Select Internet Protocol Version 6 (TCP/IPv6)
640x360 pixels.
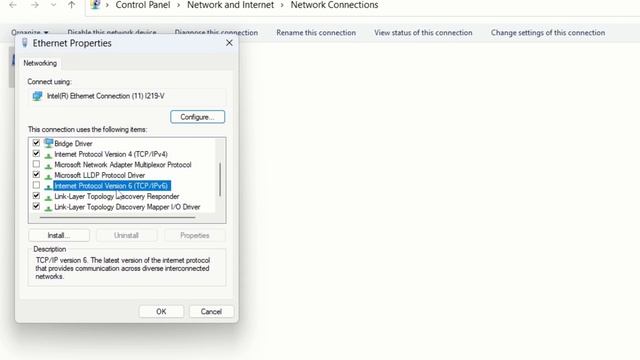[x=112, y=186]
